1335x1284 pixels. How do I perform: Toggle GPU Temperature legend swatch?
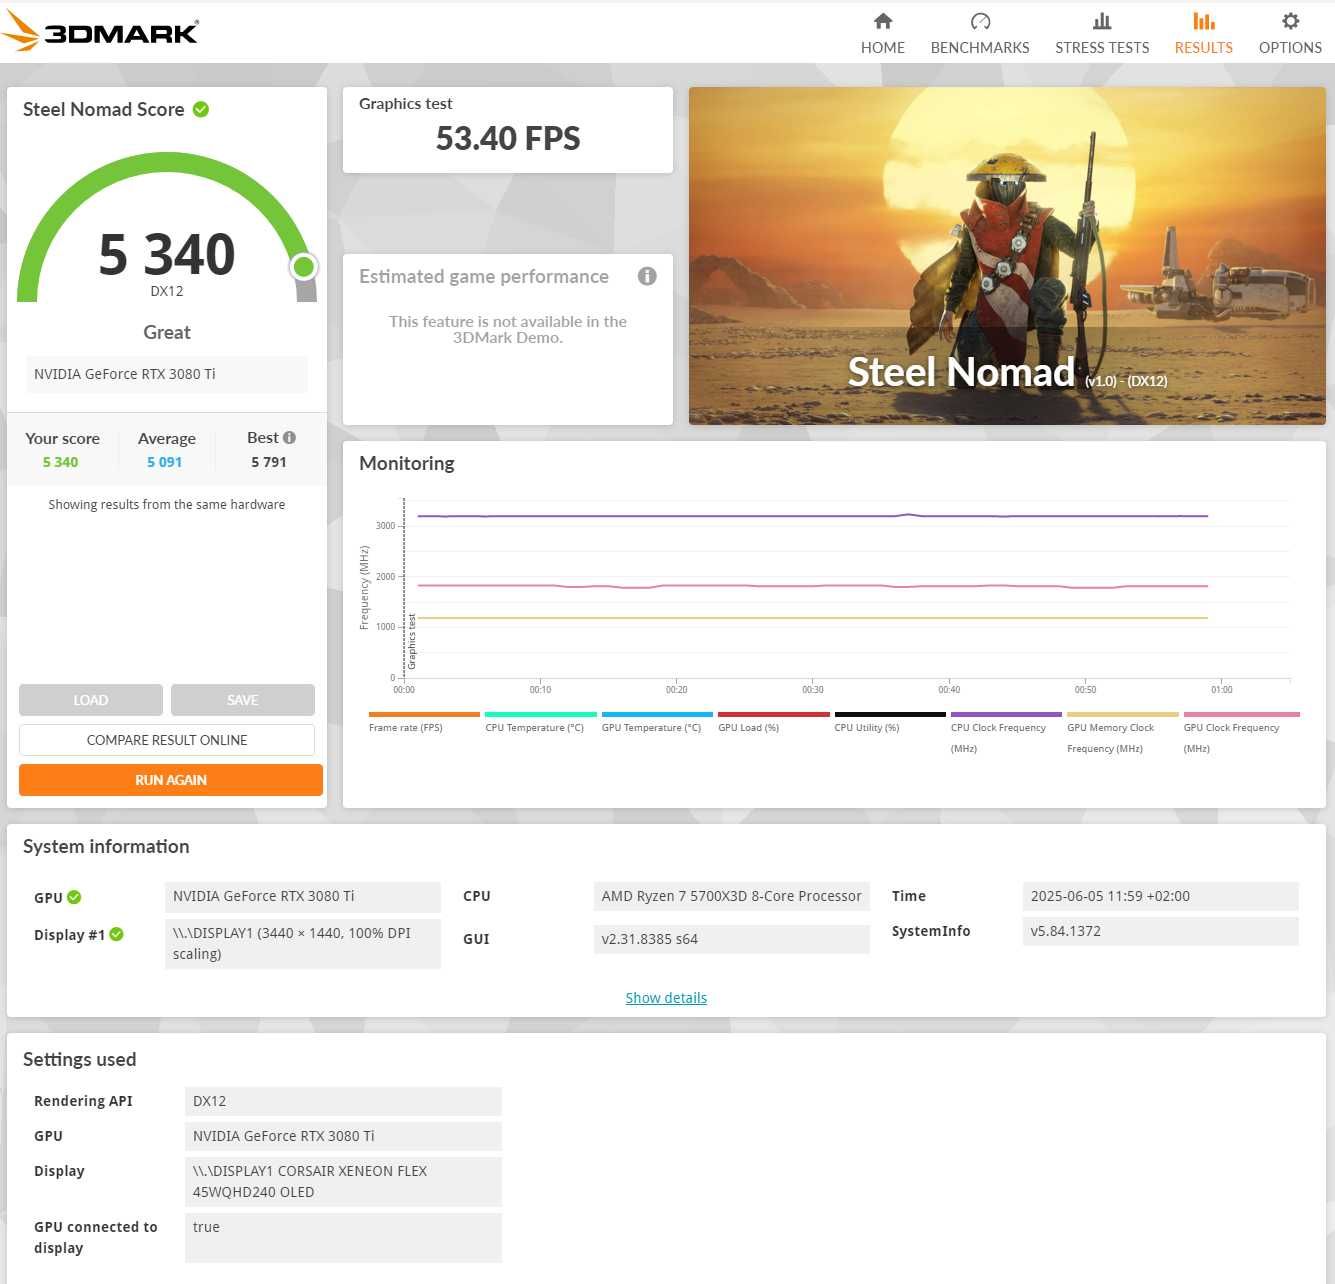pos(657,714)
